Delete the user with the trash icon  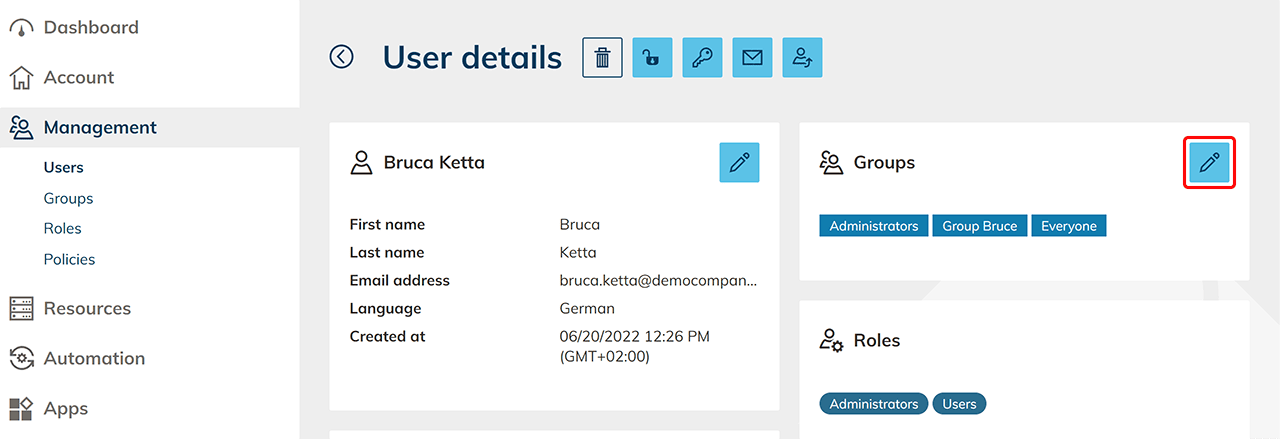pos(602,58)
